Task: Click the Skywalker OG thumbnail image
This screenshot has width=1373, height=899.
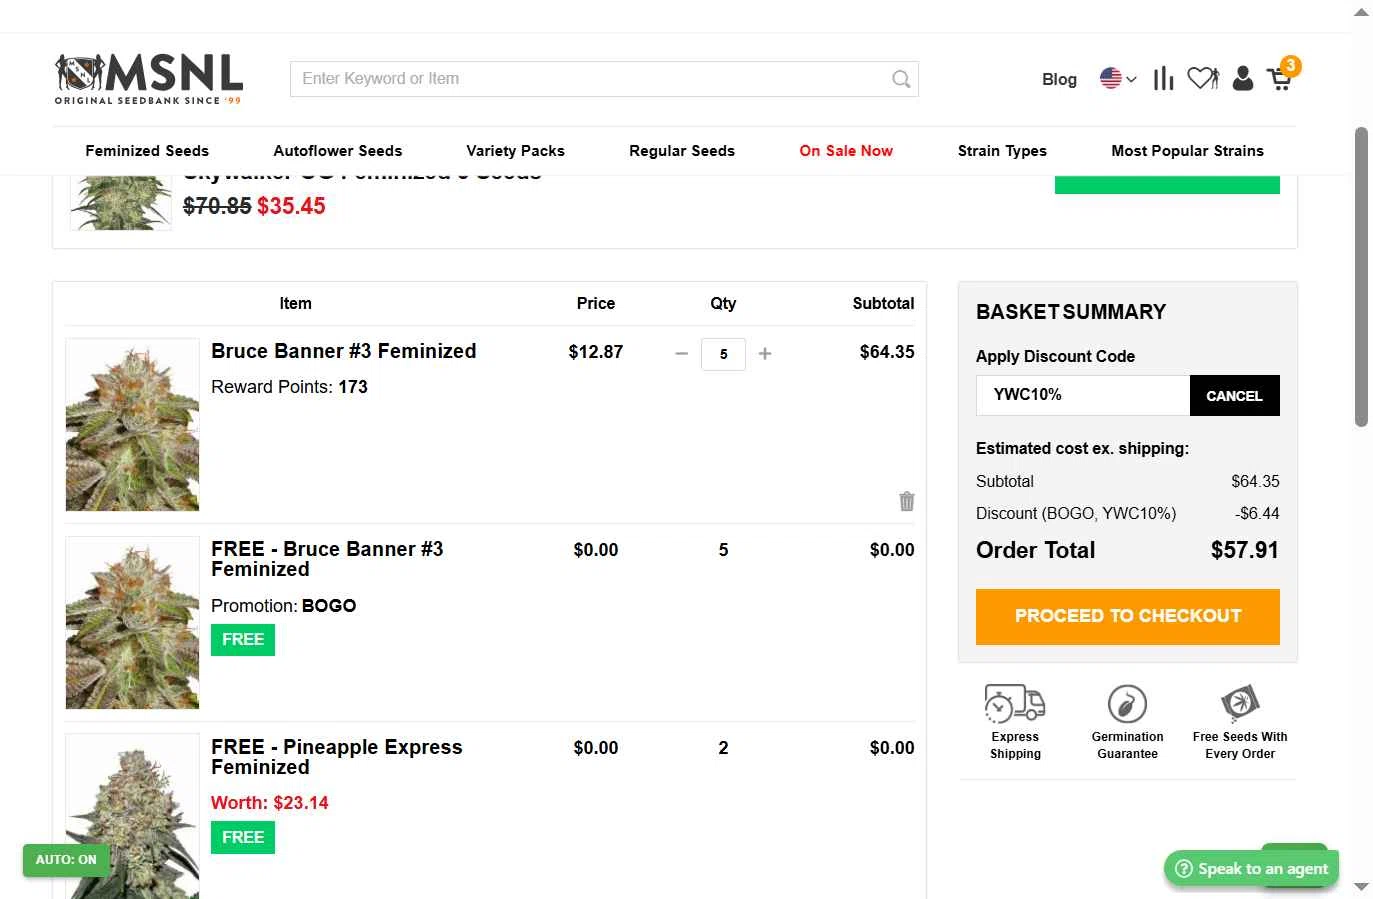Action: 121,203
